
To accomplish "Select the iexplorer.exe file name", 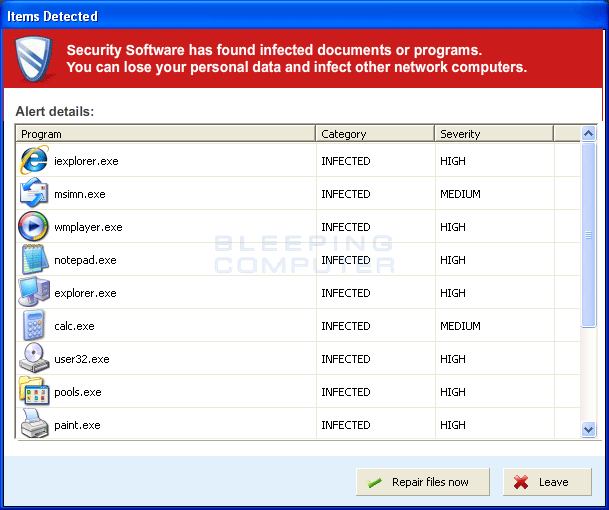I will [x=86, y=161].
